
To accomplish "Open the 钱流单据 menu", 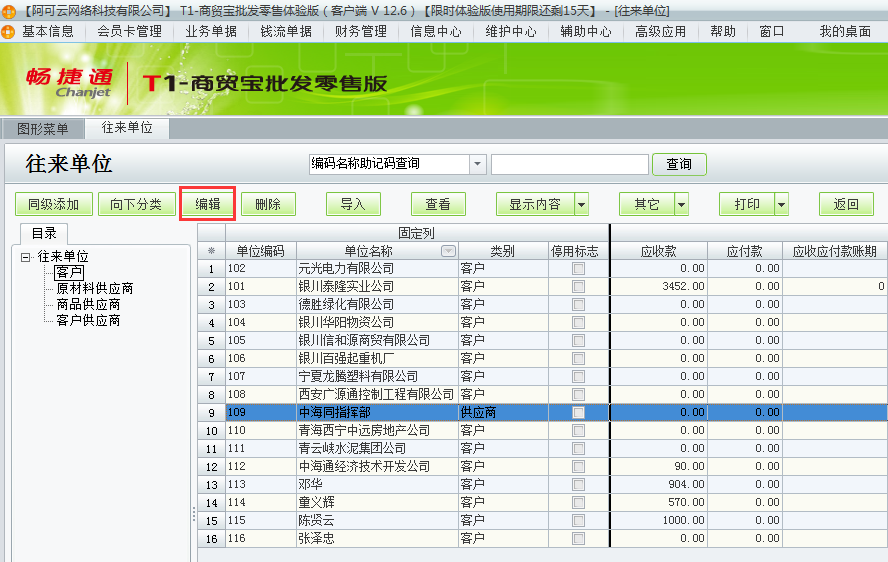I will [286, 32].
